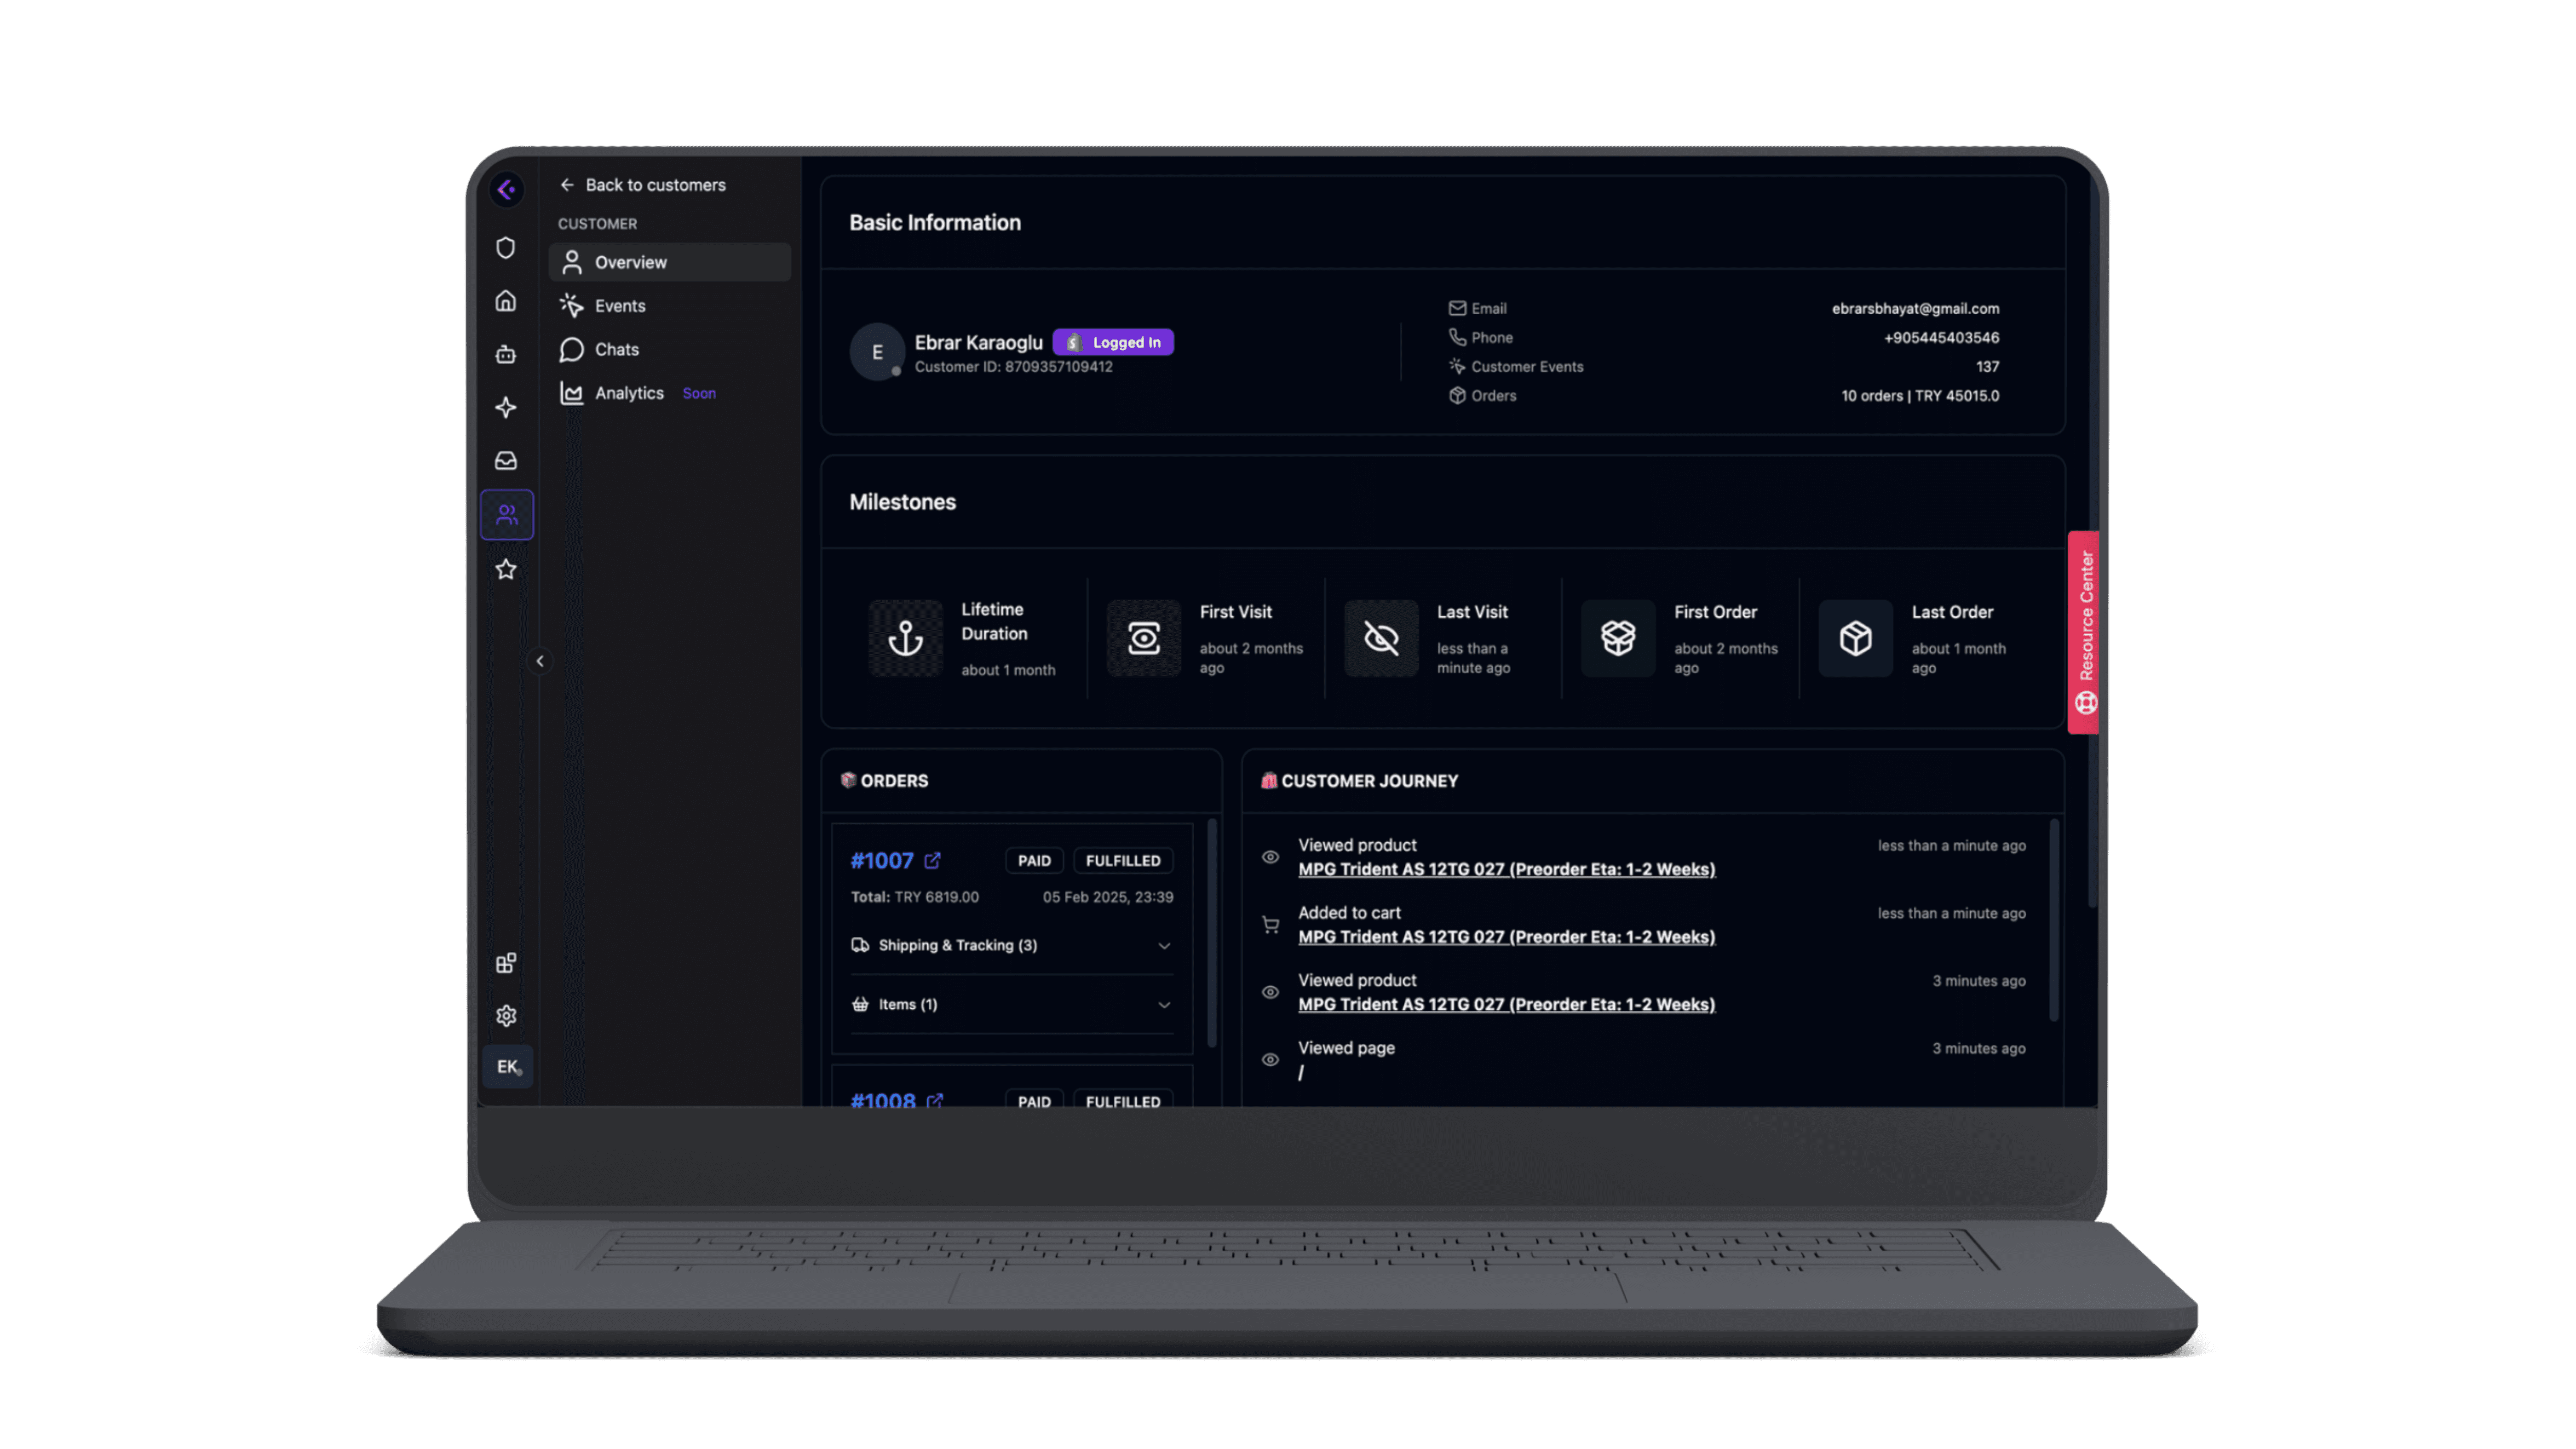Open the MPG Trident AS 12TG 027 product link
This screenshot has width=2576, height=1449.
[x=1506, y=869]
